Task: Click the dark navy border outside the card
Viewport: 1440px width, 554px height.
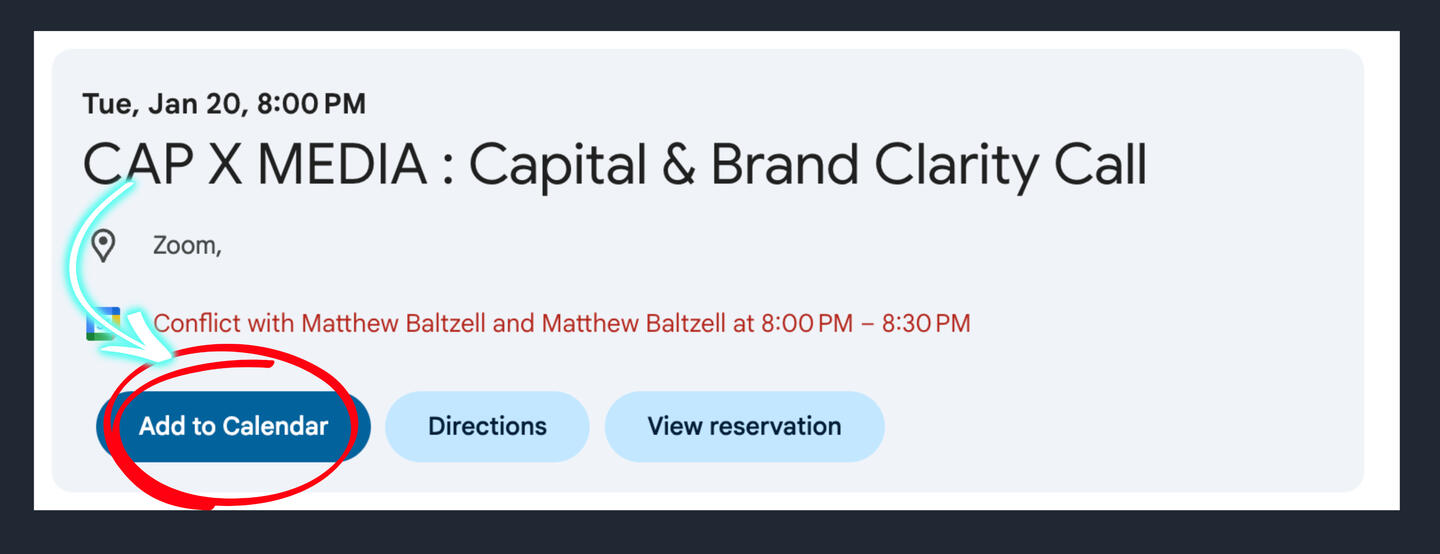Action: 720,532
